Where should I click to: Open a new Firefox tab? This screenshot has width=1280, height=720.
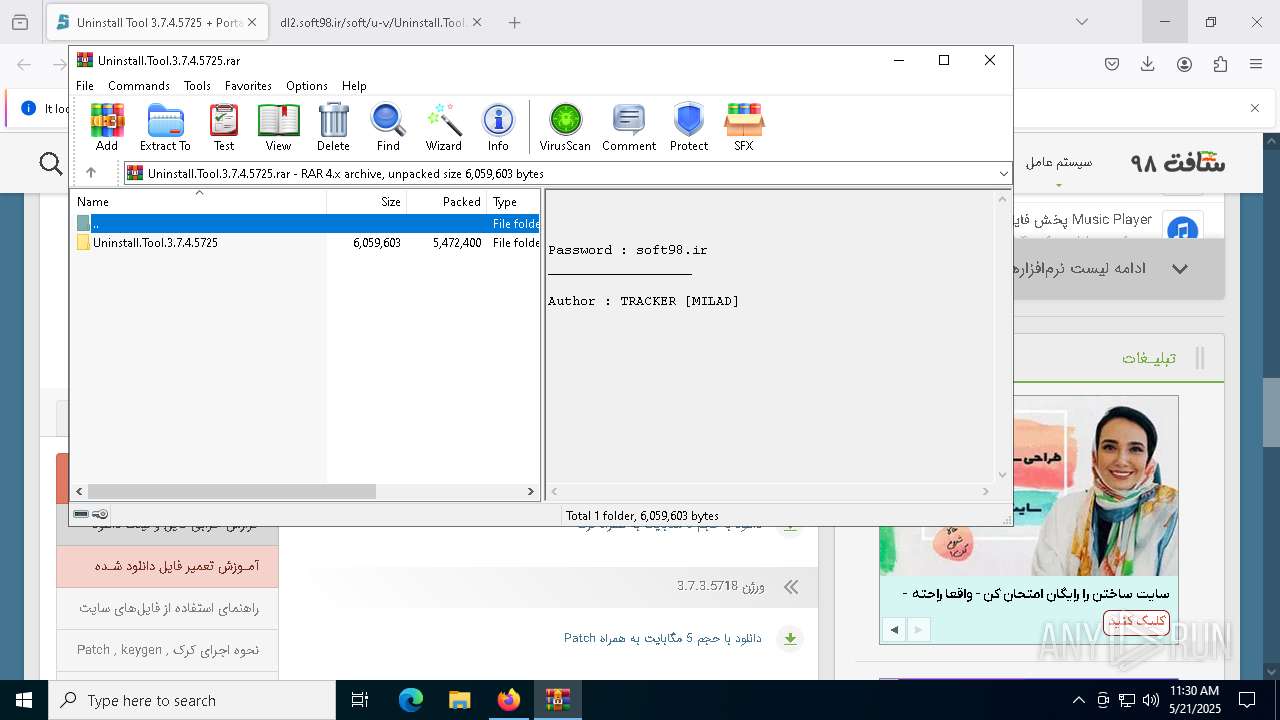514,22
